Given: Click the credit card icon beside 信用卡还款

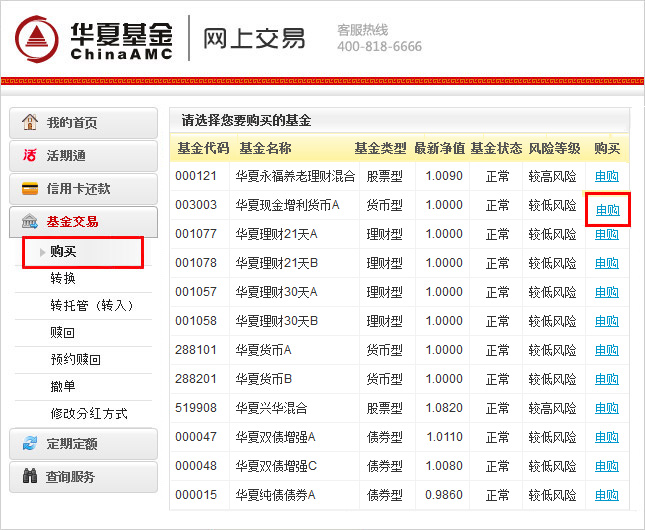Looking at the screenshot, I should tap(30, 188).
